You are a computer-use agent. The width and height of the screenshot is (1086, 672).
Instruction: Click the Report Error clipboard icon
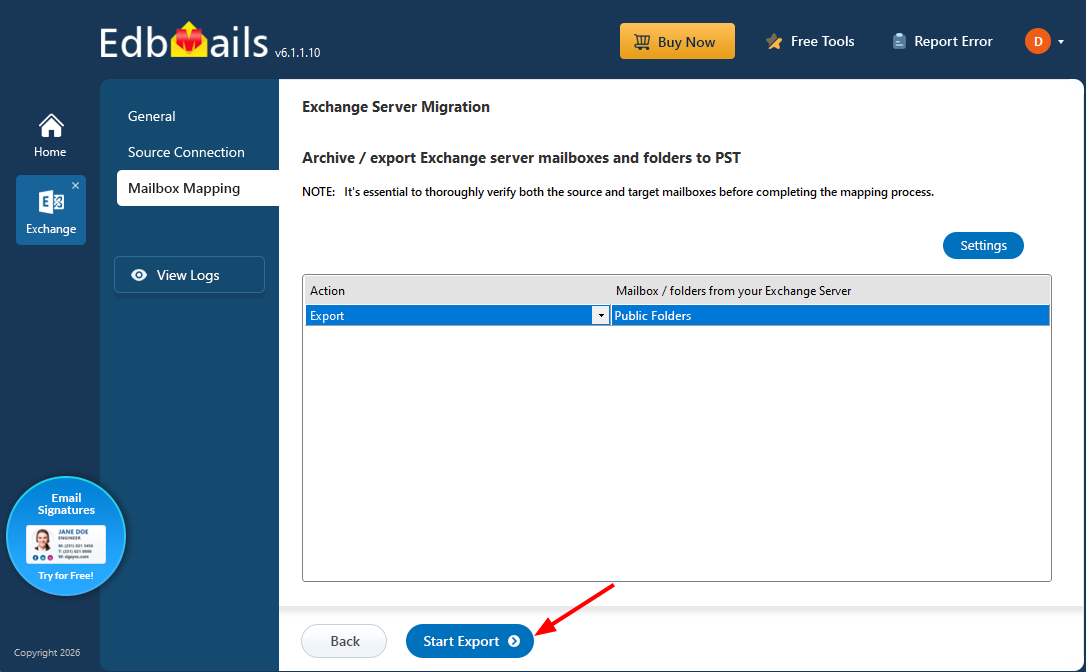899,42
